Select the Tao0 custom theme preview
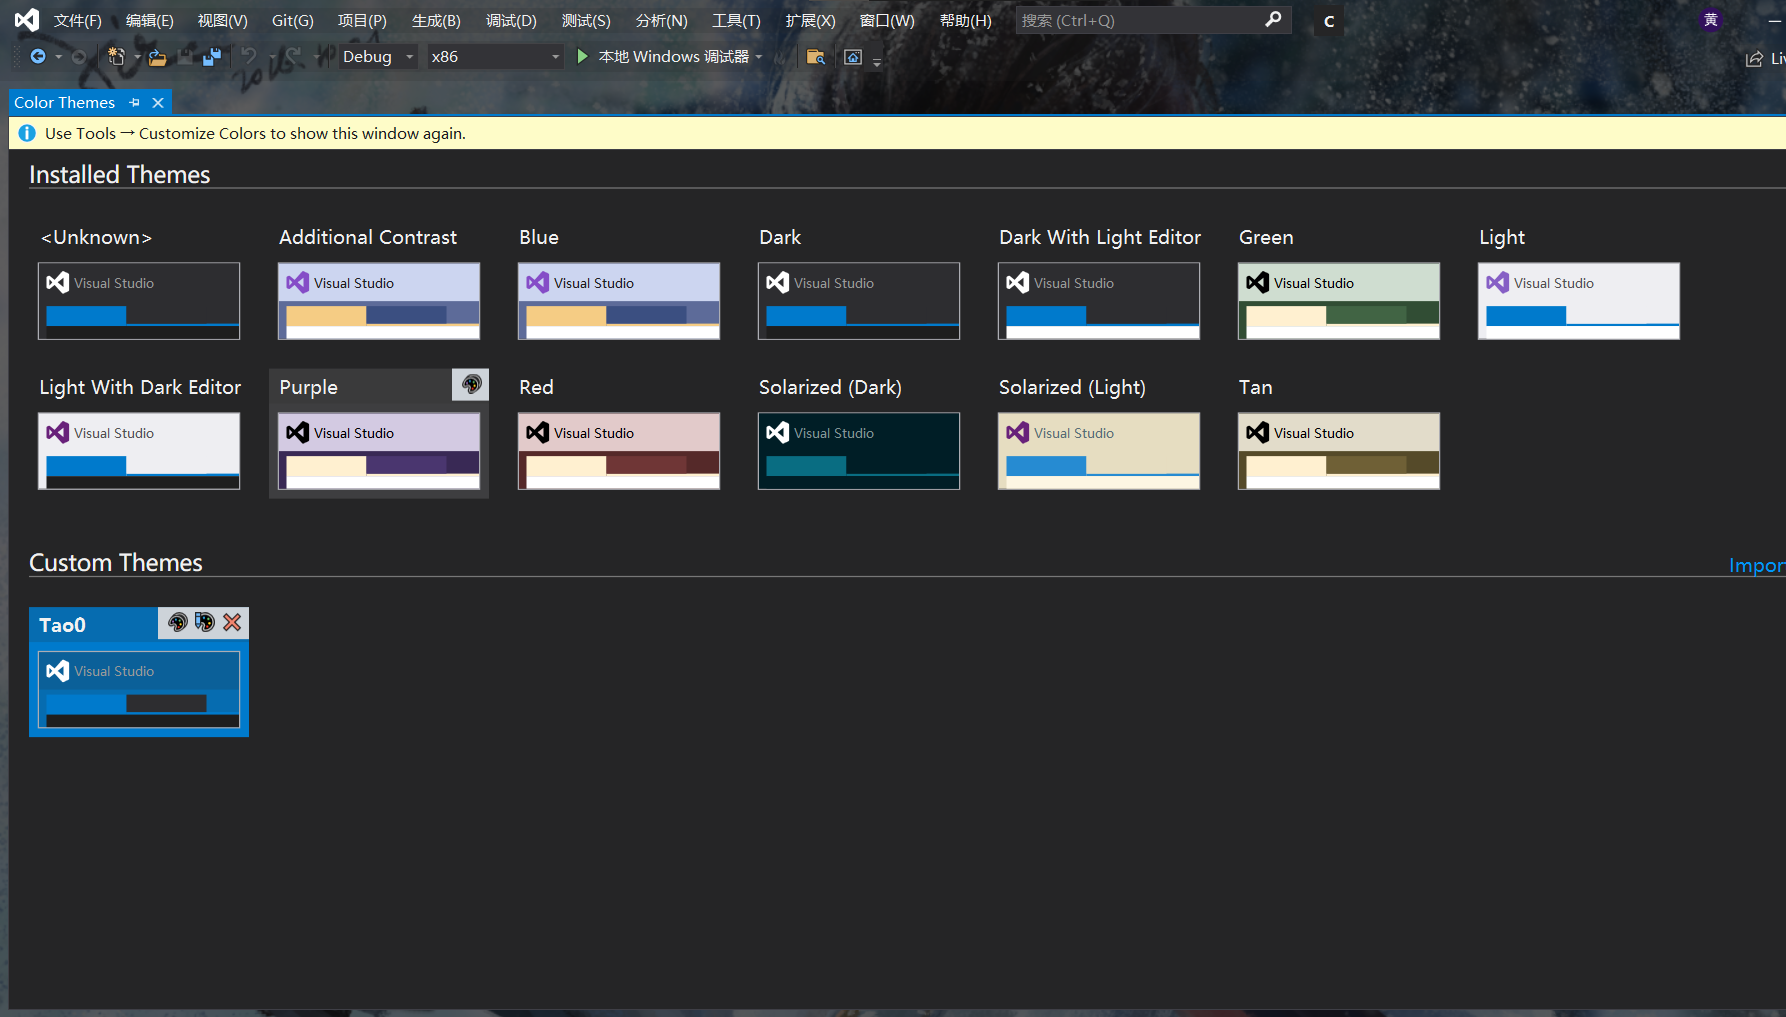The image size is (1786, 1017). [139, 689]
